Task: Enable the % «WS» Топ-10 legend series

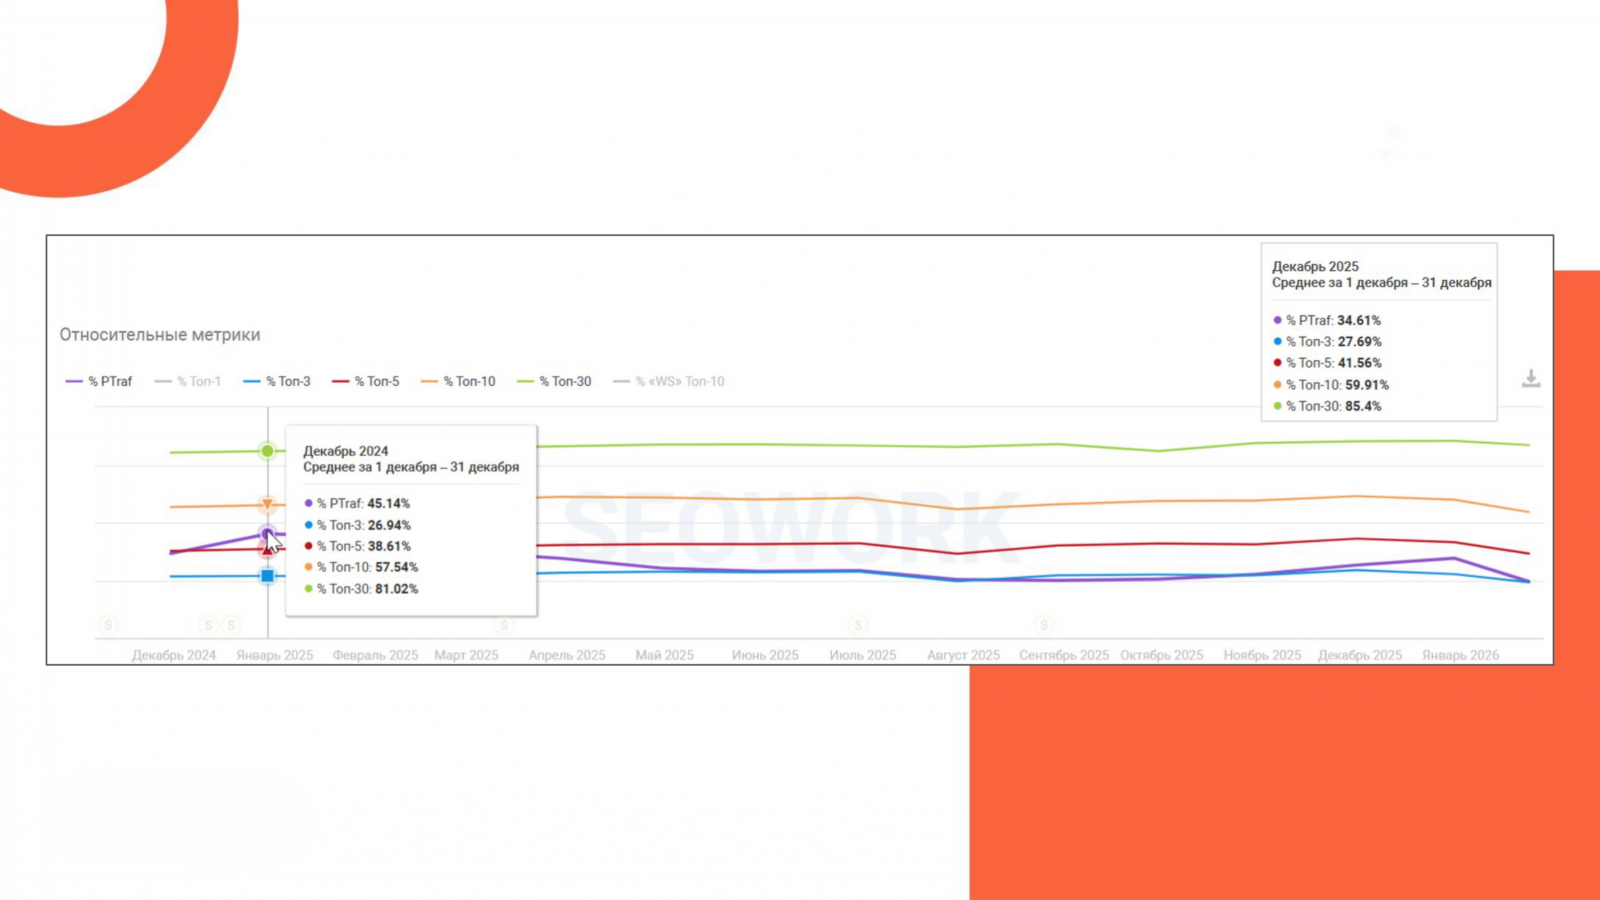Action: pyautogui.click(x=669, y=381)
